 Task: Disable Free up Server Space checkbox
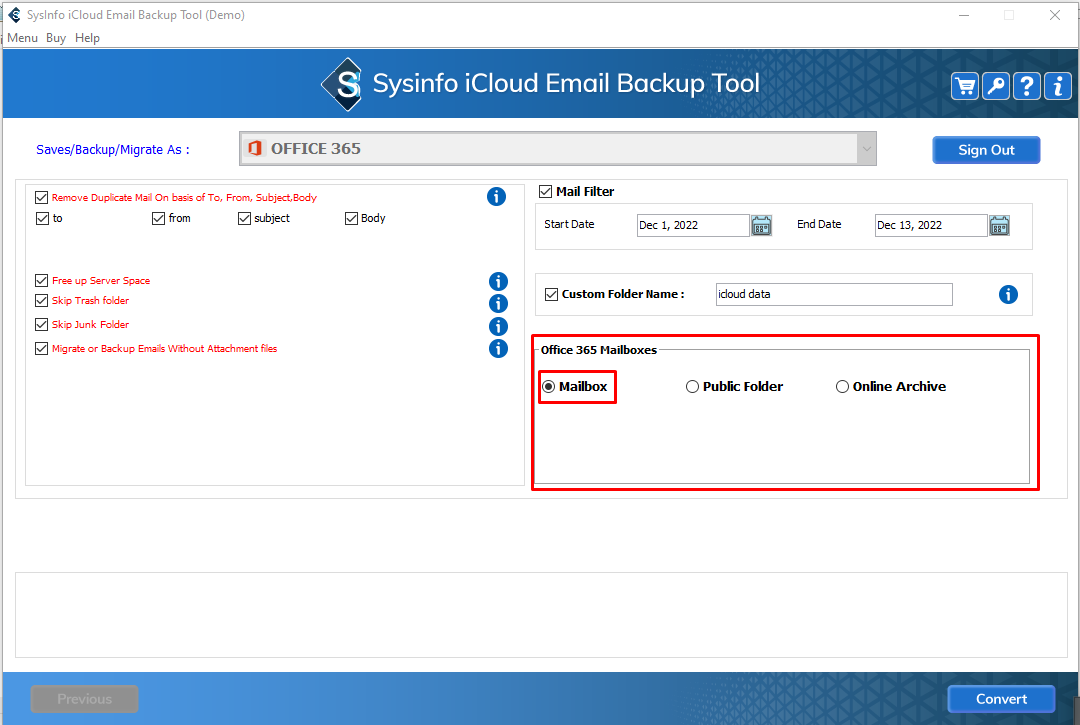41,281
